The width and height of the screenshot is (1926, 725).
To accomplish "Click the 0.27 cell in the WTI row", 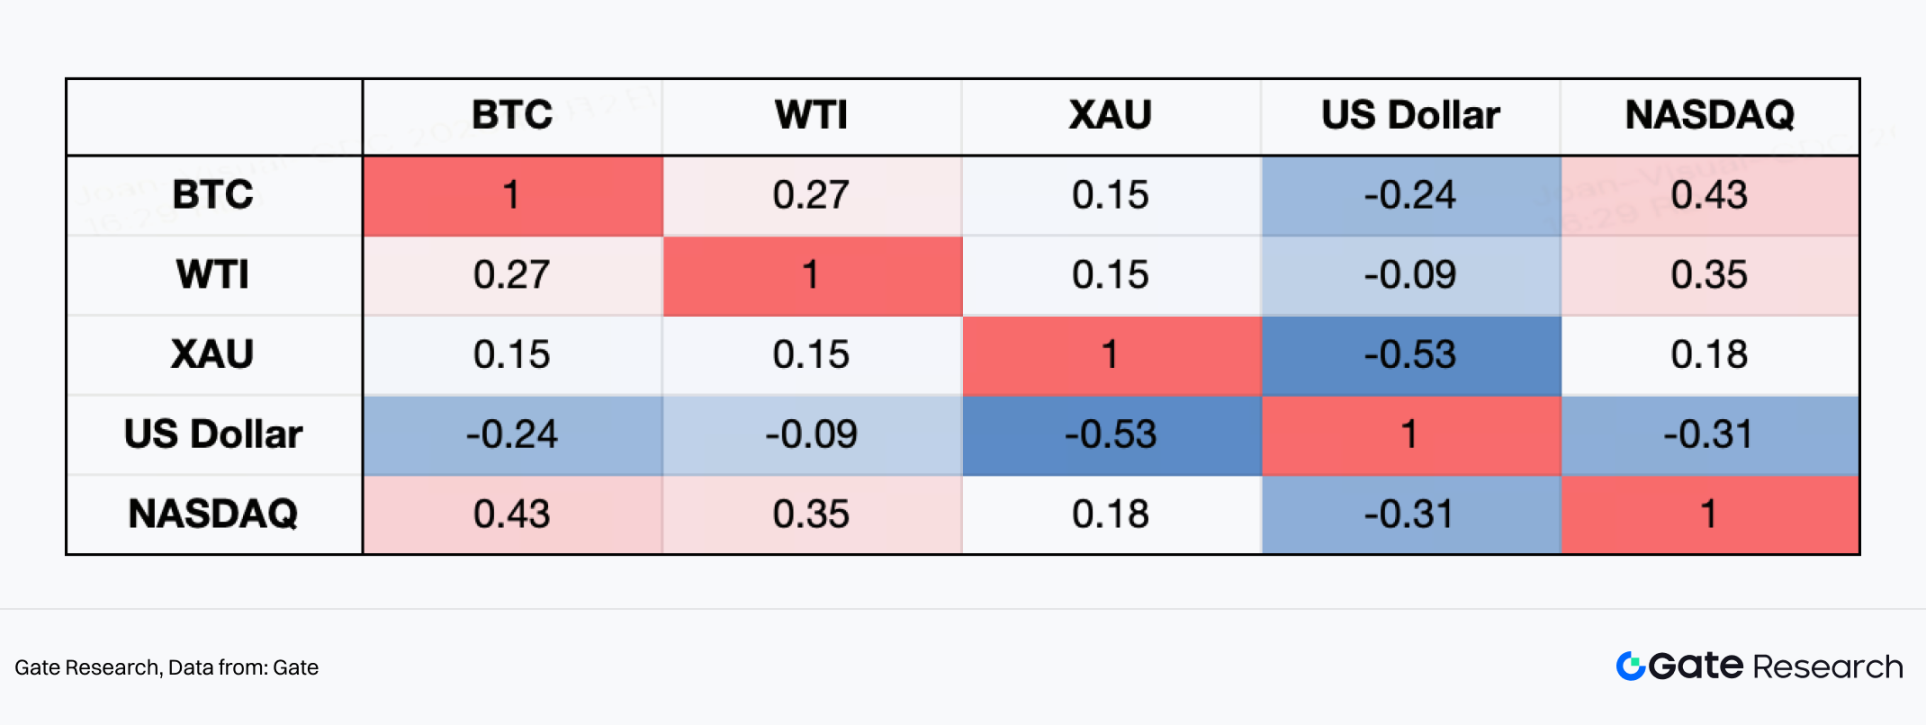I will click(512, 275).
